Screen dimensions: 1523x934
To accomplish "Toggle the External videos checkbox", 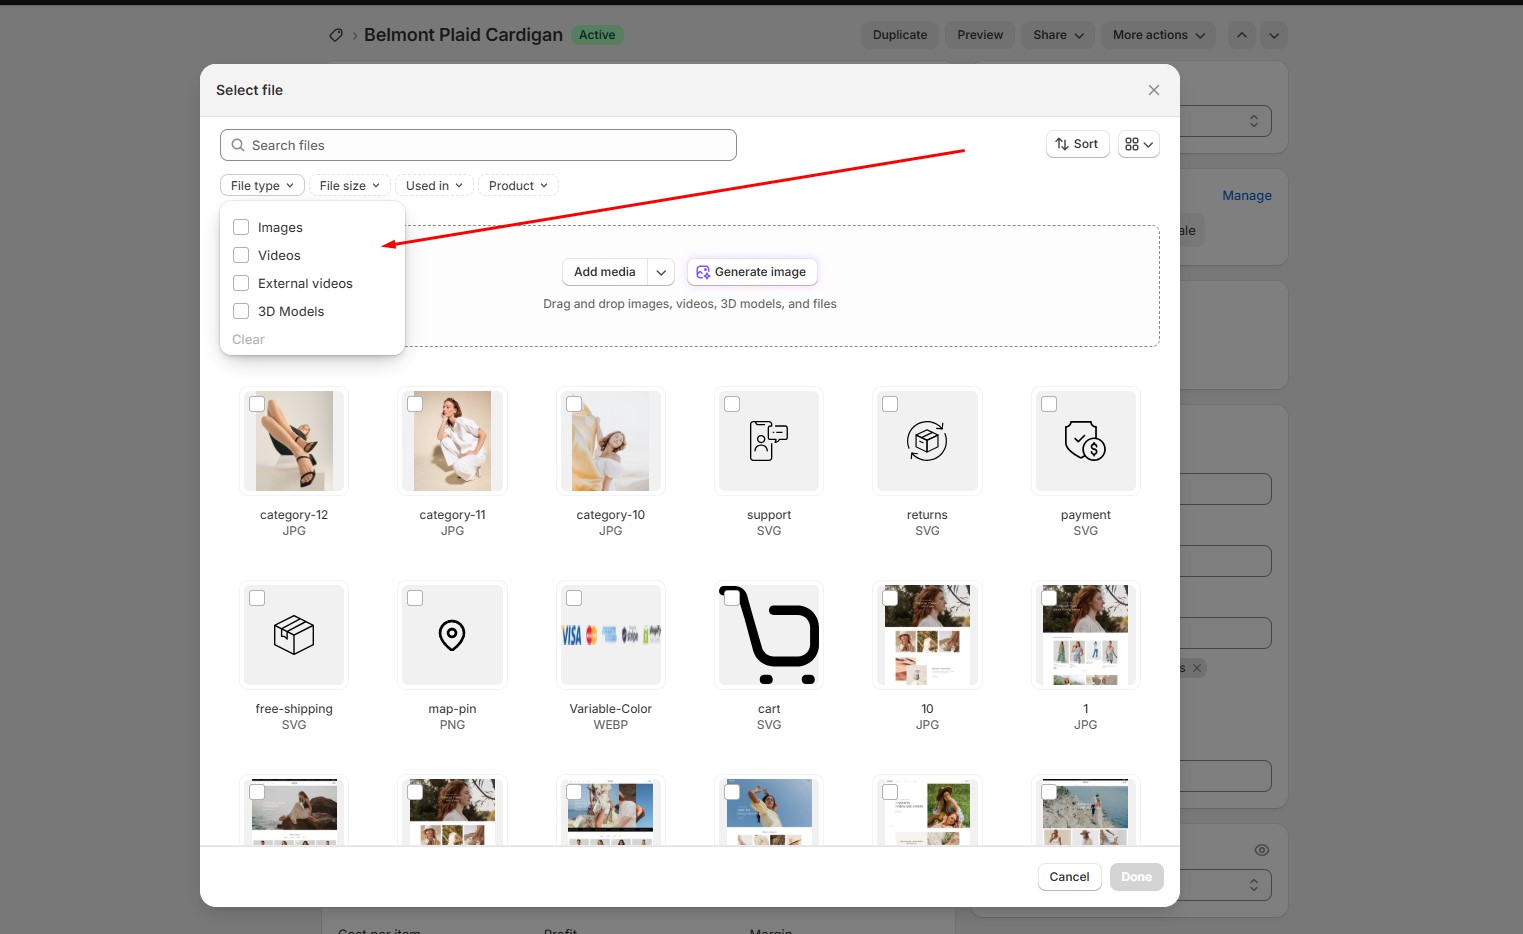I will (241, 283).
